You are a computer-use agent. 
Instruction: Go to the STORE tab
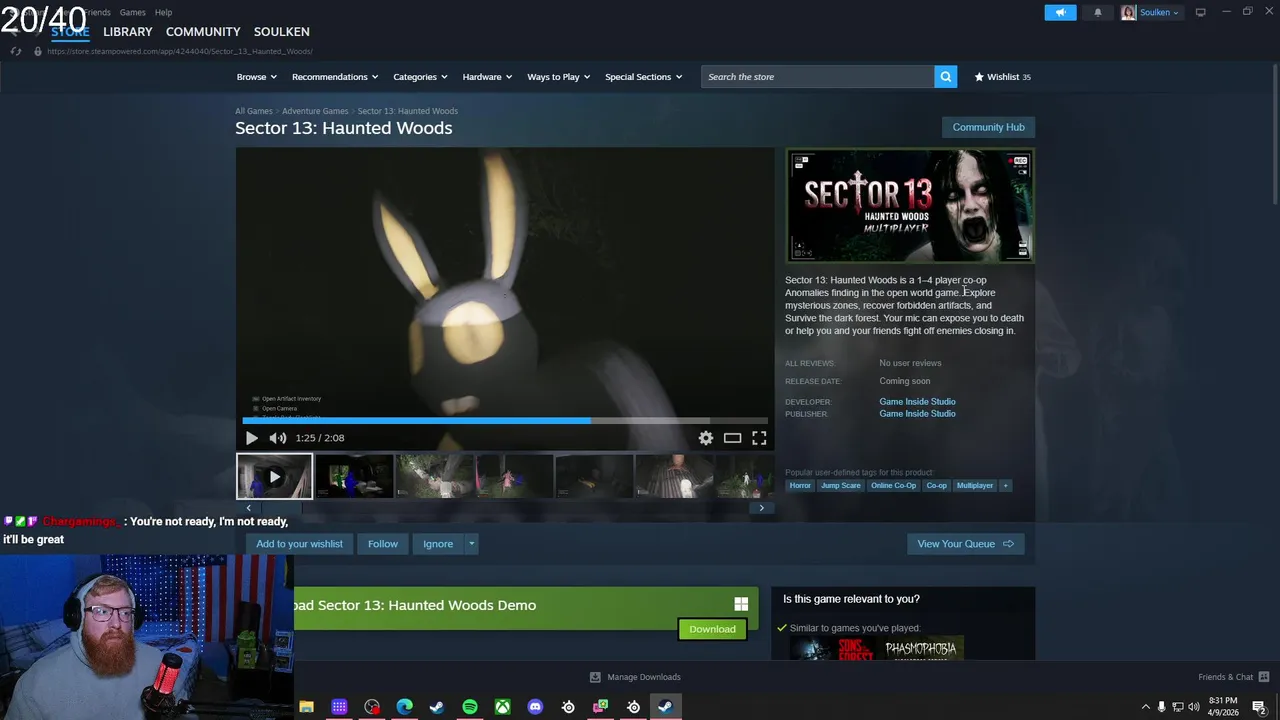pyautogui.click(x=70, y=32)
